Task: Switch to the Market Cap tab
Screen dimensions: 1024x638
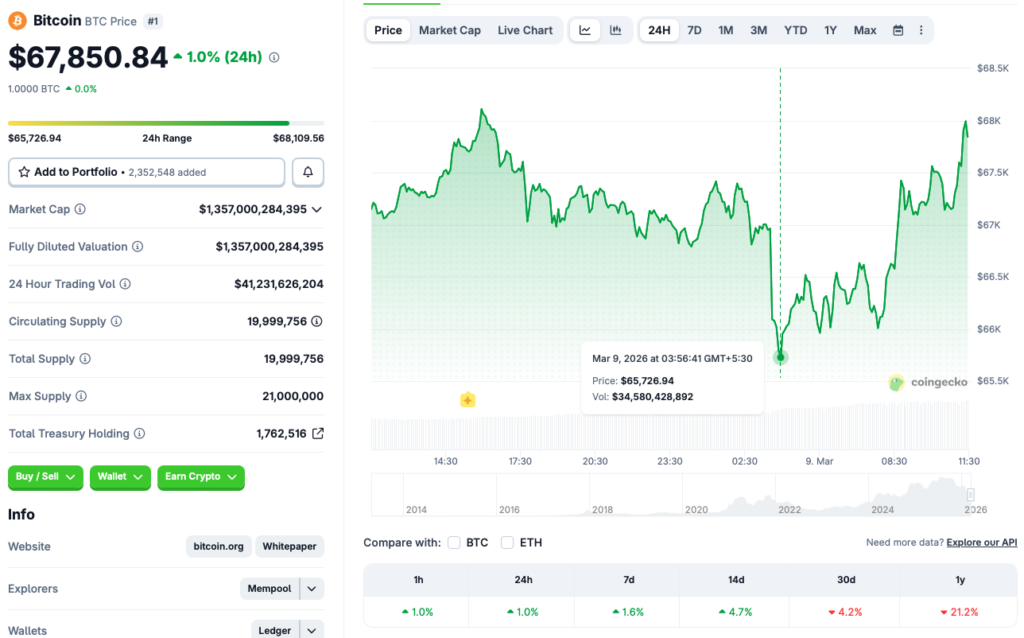Action: pyautogui.click(x=450, y=30)
